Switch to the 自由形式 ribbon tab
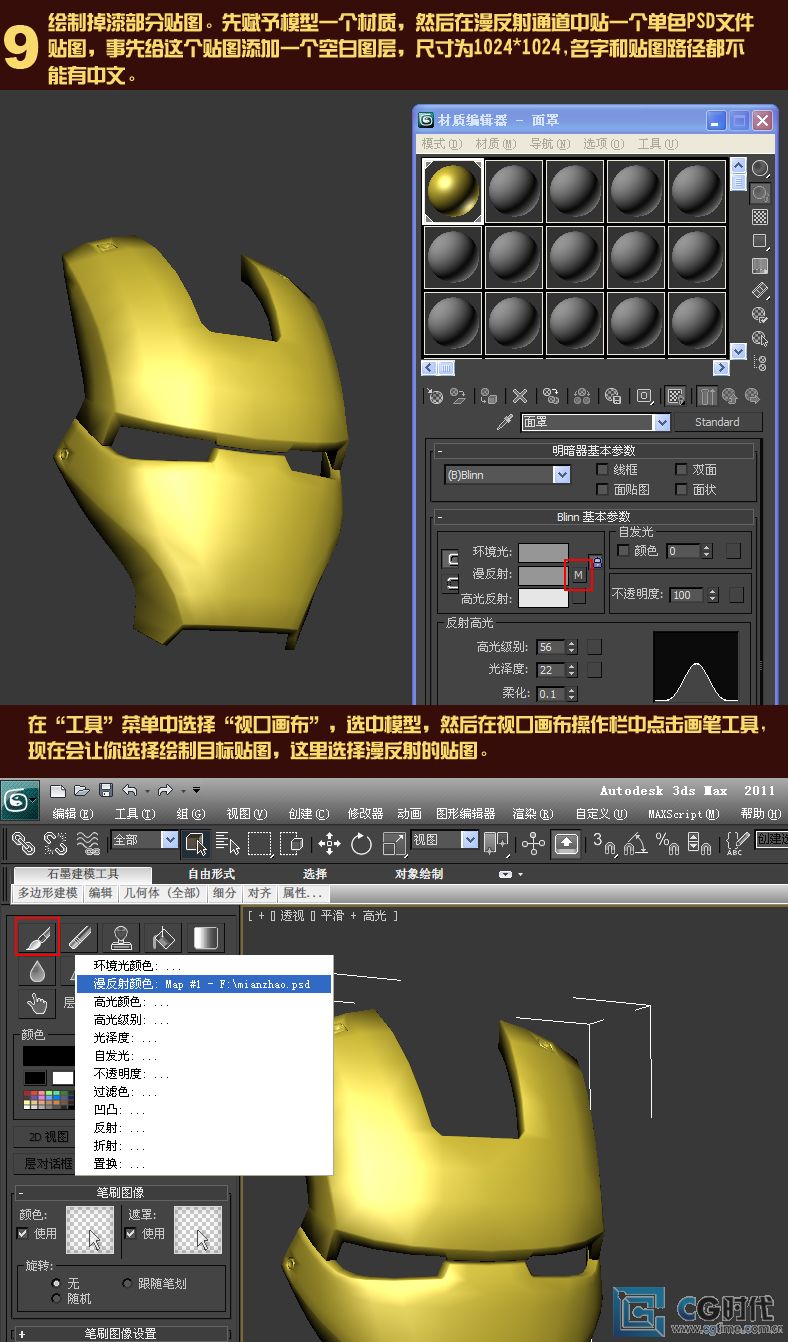Image resolution: width=788 pixels, height=1342 pixels. (x=211, y=874)
